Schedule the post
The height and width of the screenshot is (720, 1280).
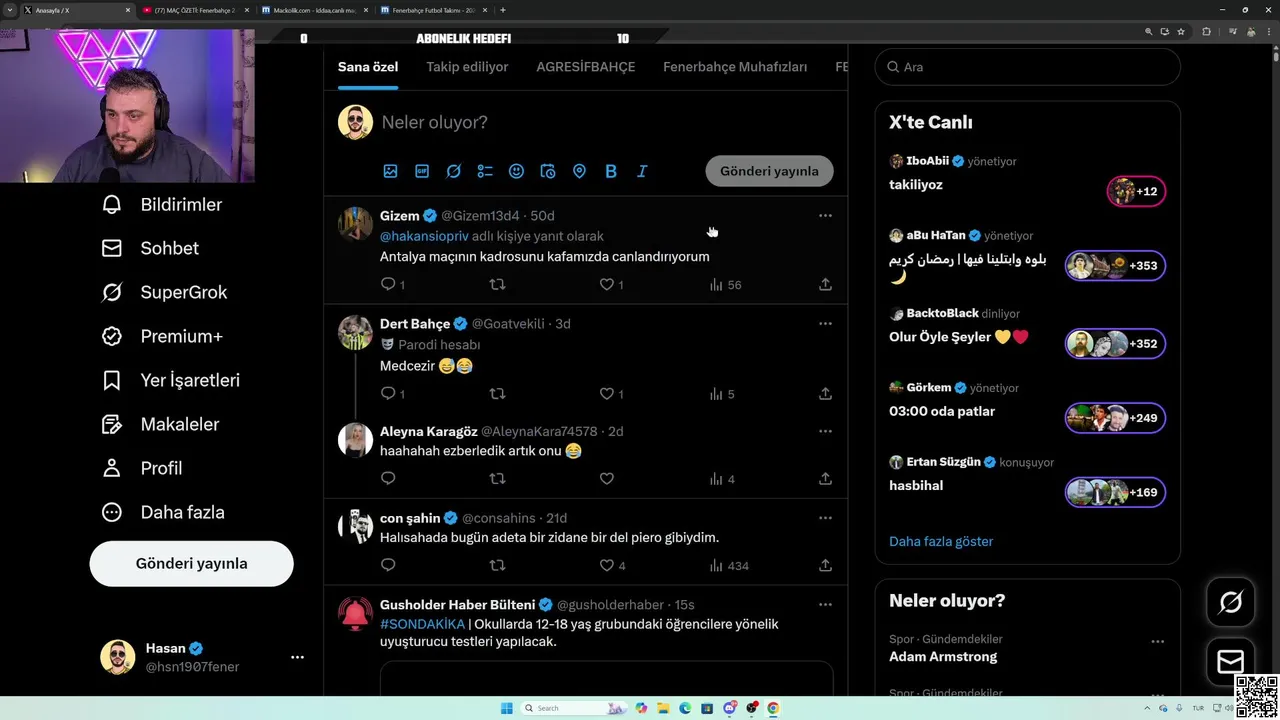point(548,171)
